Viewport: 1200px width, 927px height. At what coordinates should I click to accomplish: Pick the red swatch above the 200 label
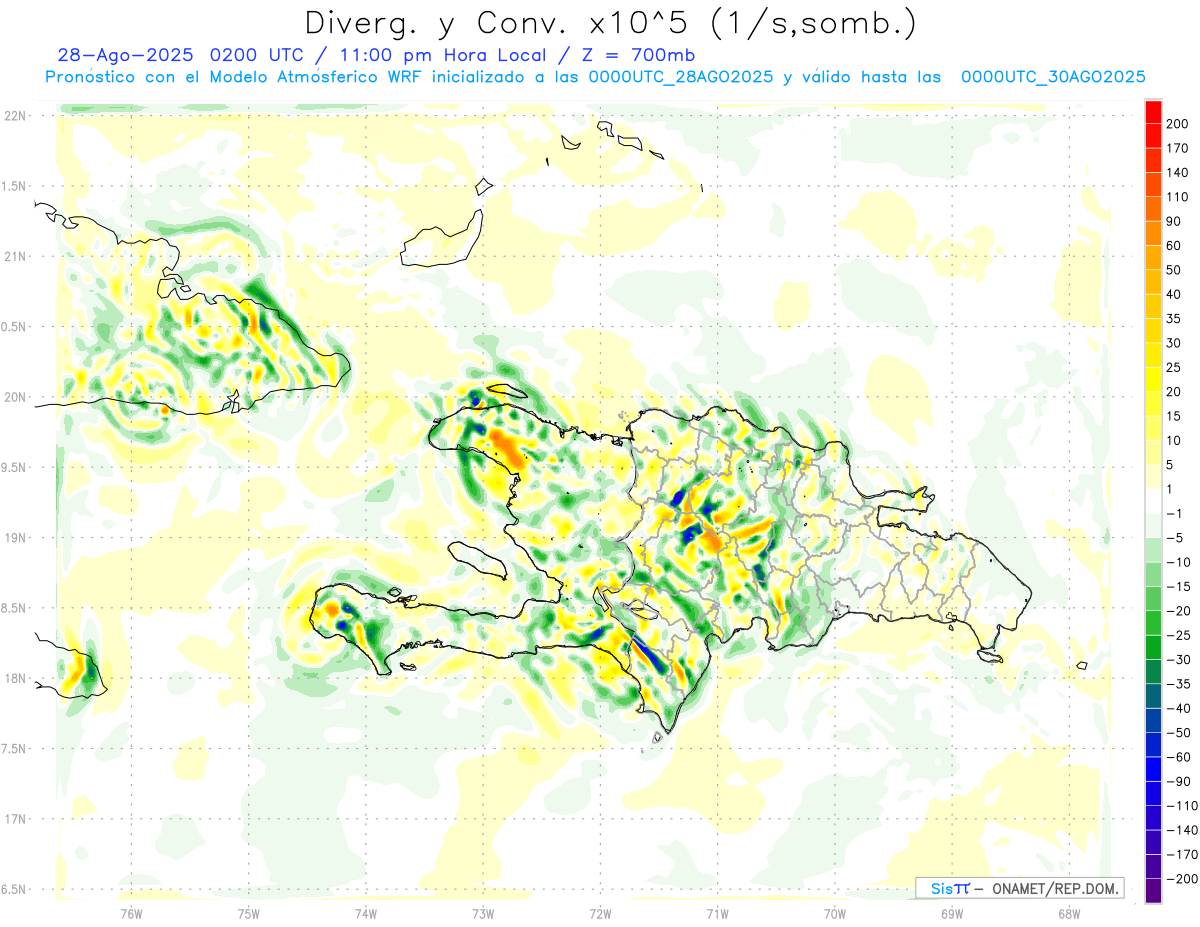(x=1154, y=111)
